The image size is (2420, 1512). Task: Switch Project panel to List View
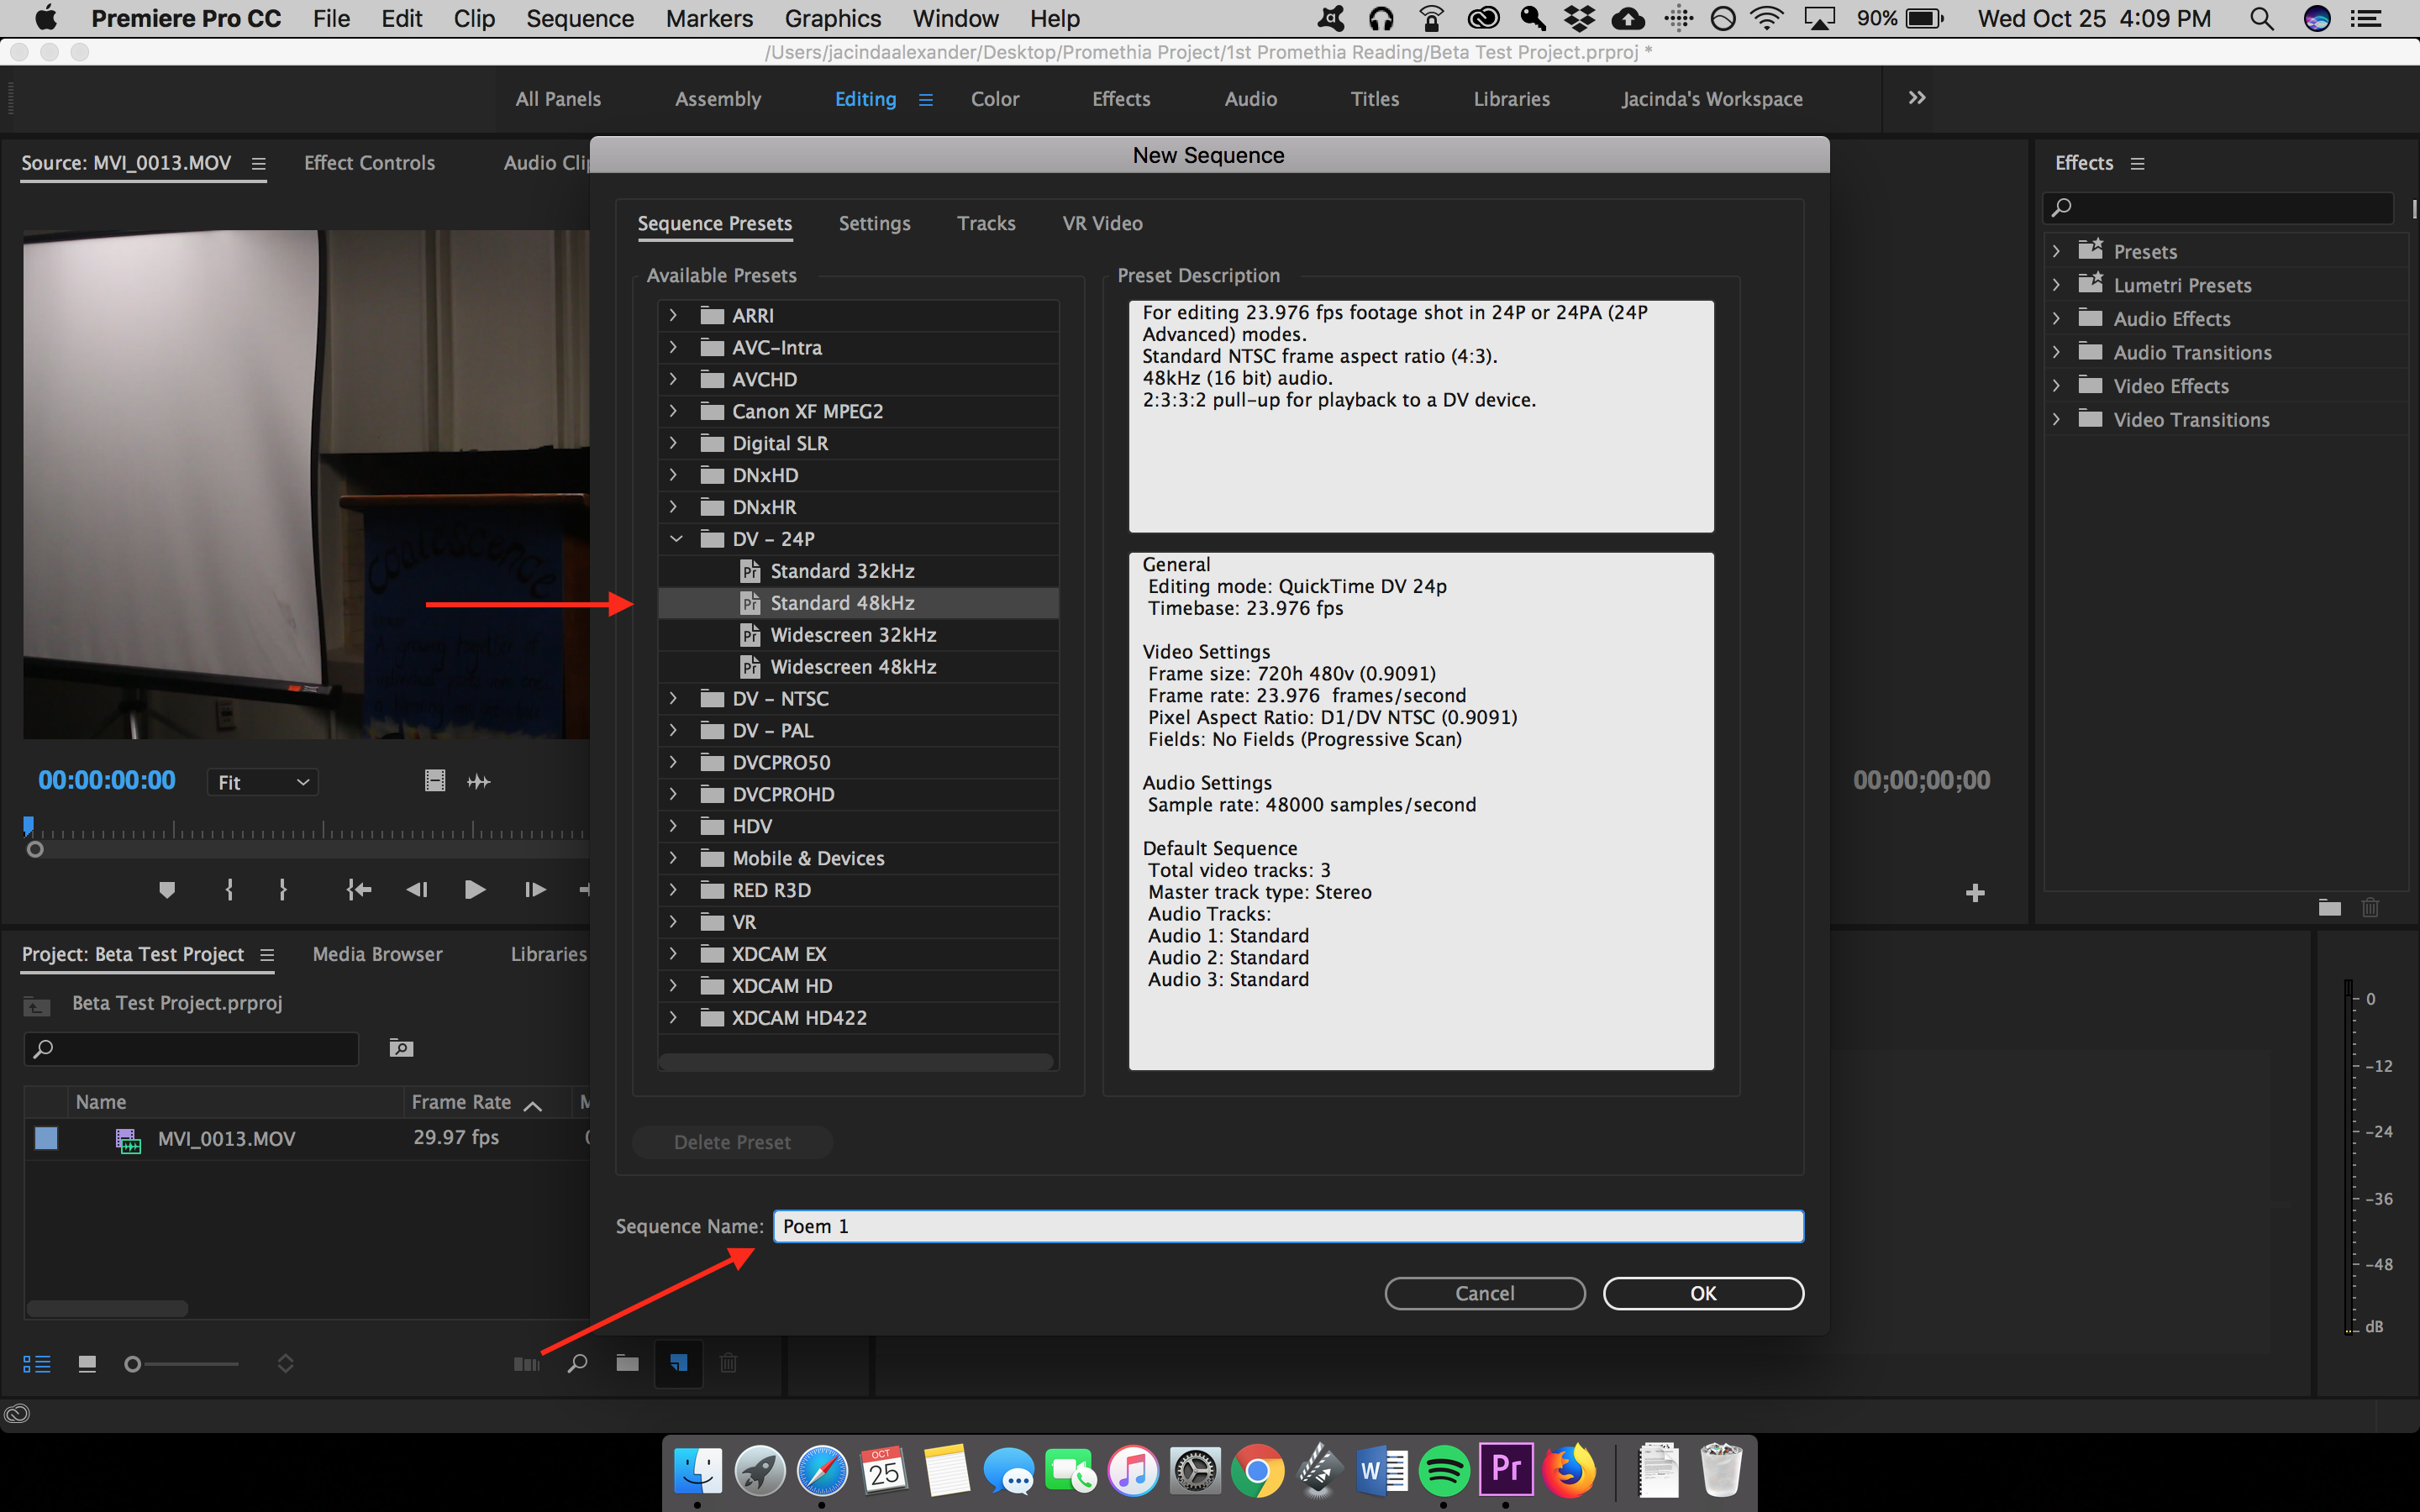pos(37,1364)
